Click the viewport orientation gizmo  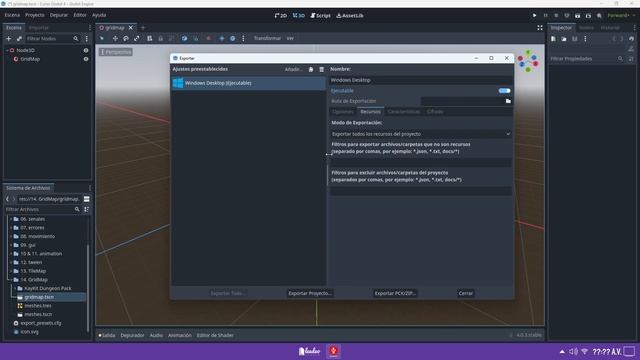coord(528,61)
